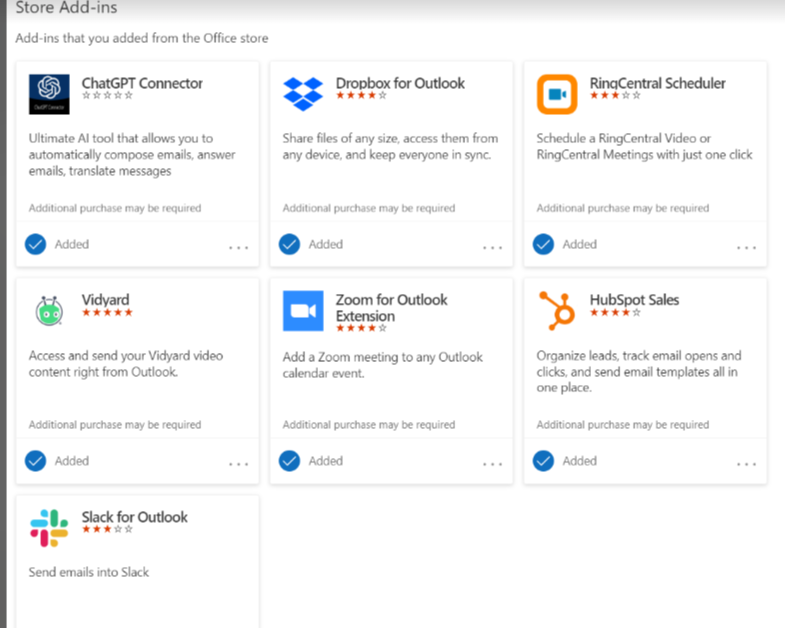Toggle the Added checkmark for Dropbox for Outlook
Screen dimensions: 785x628
coord(289,244)
